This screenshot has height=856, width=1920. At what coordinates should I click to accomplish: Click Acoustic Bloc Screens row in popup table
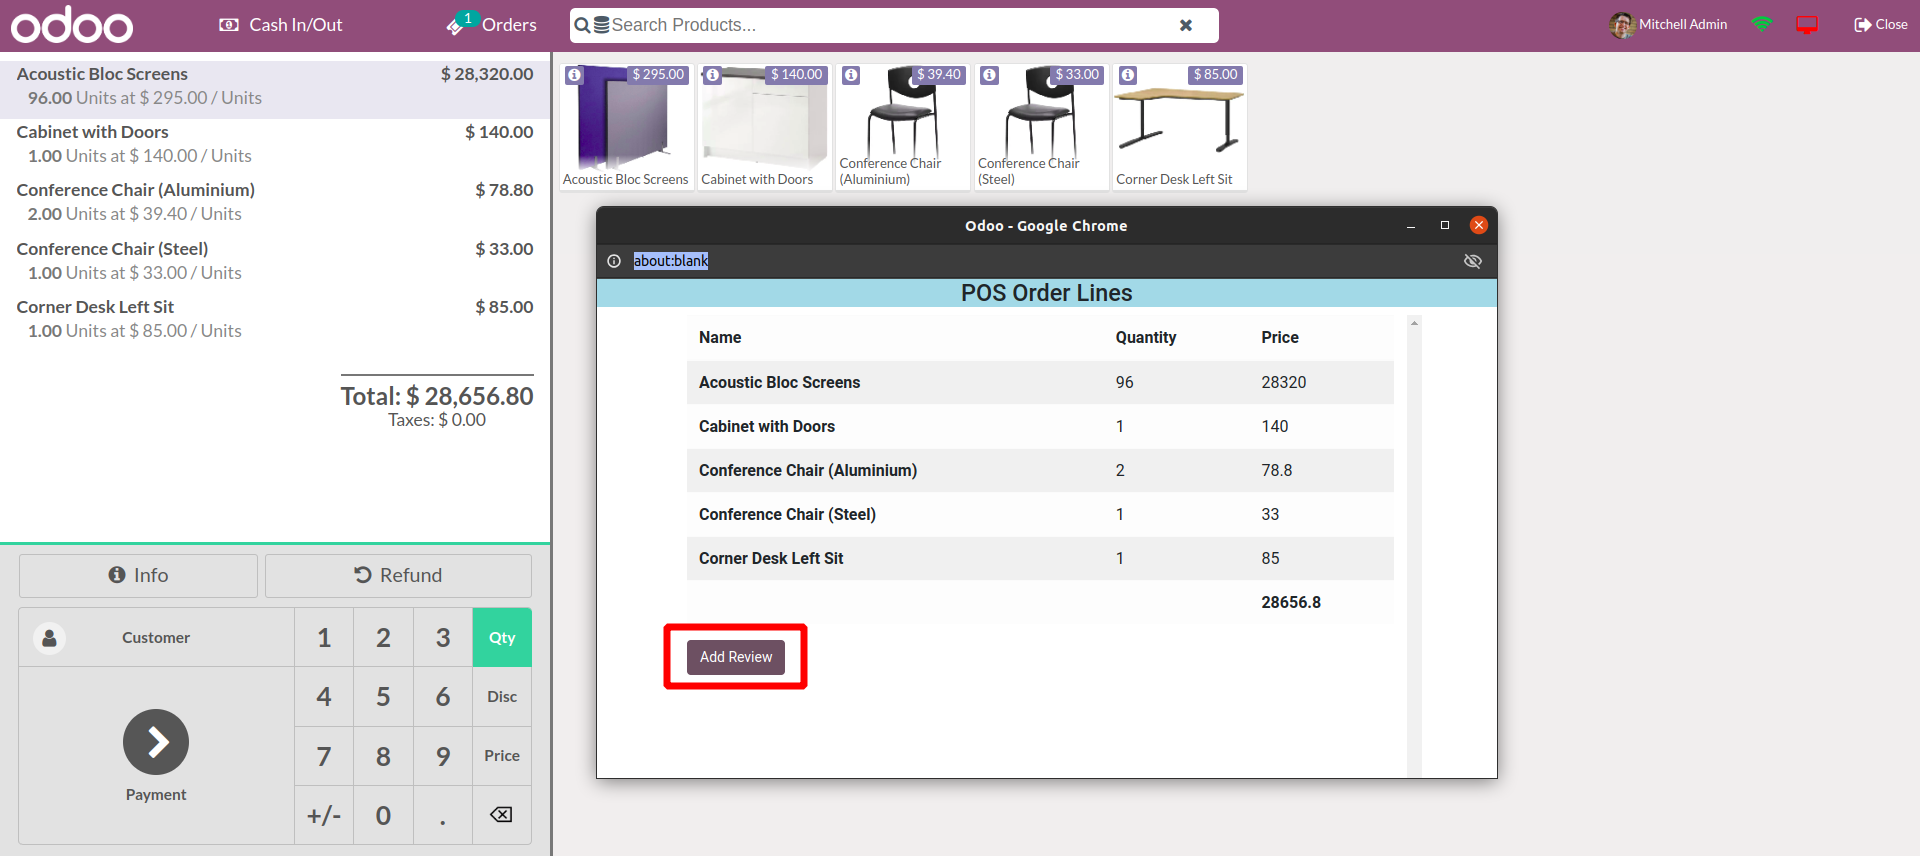(1040, 382)
